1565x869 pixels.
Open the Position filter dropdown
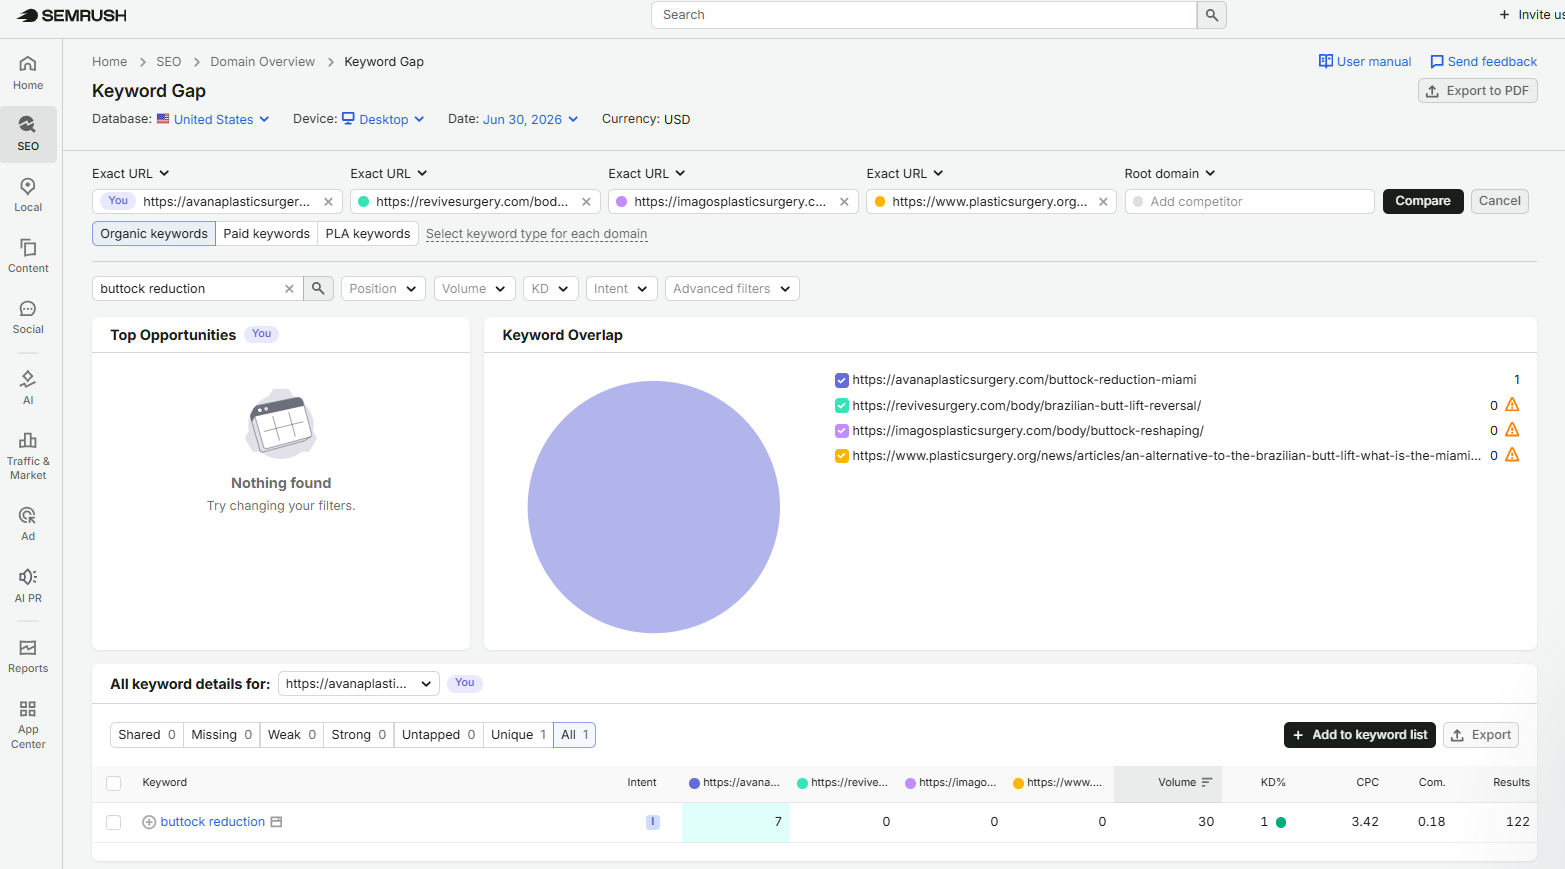click(x=383, y=289)
